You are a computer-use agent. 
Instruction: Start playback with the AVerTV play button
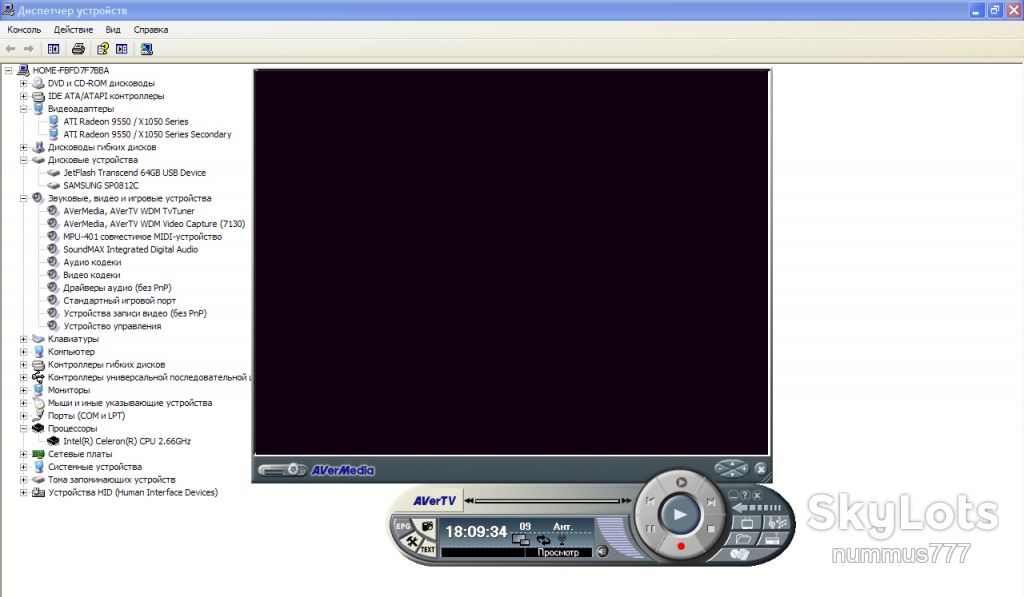(679, 514)
